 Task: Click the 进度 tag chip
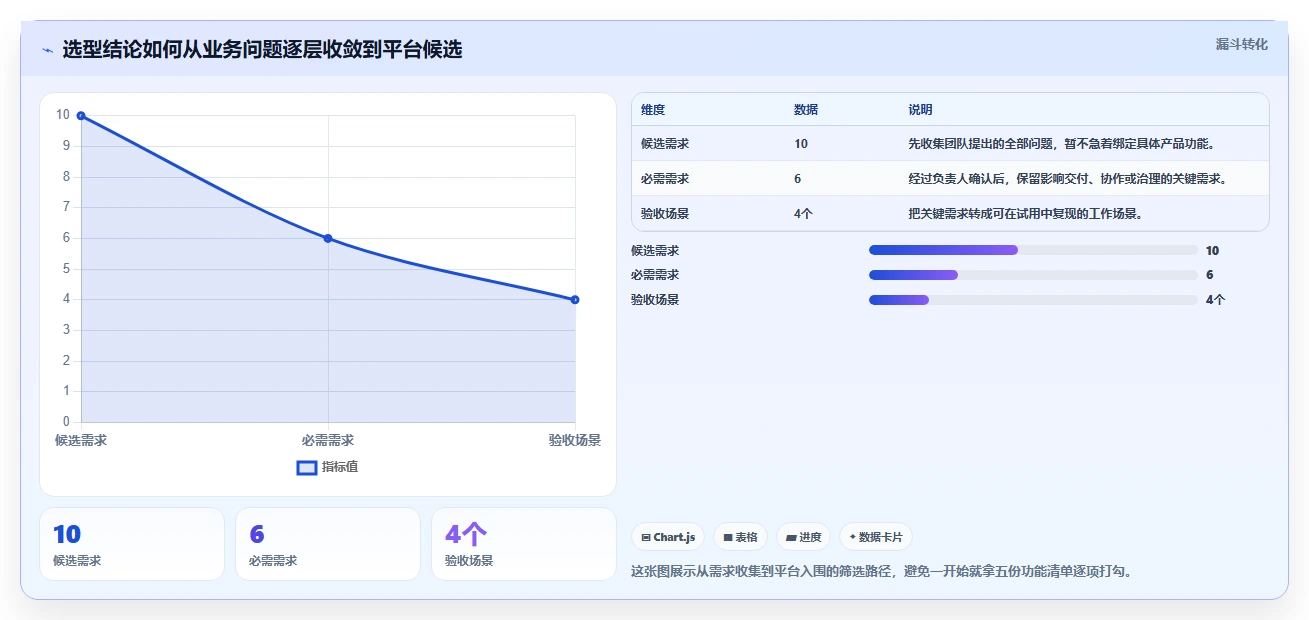tap(803, 537)
